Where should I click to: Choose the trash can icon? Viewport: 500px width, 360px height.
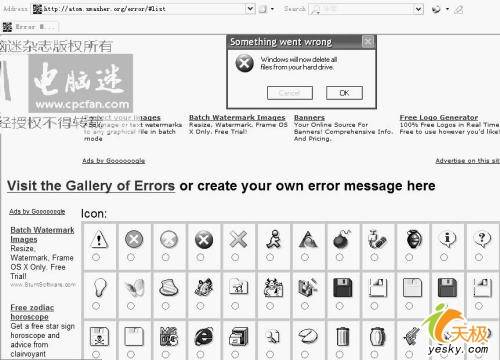[343, 336]
